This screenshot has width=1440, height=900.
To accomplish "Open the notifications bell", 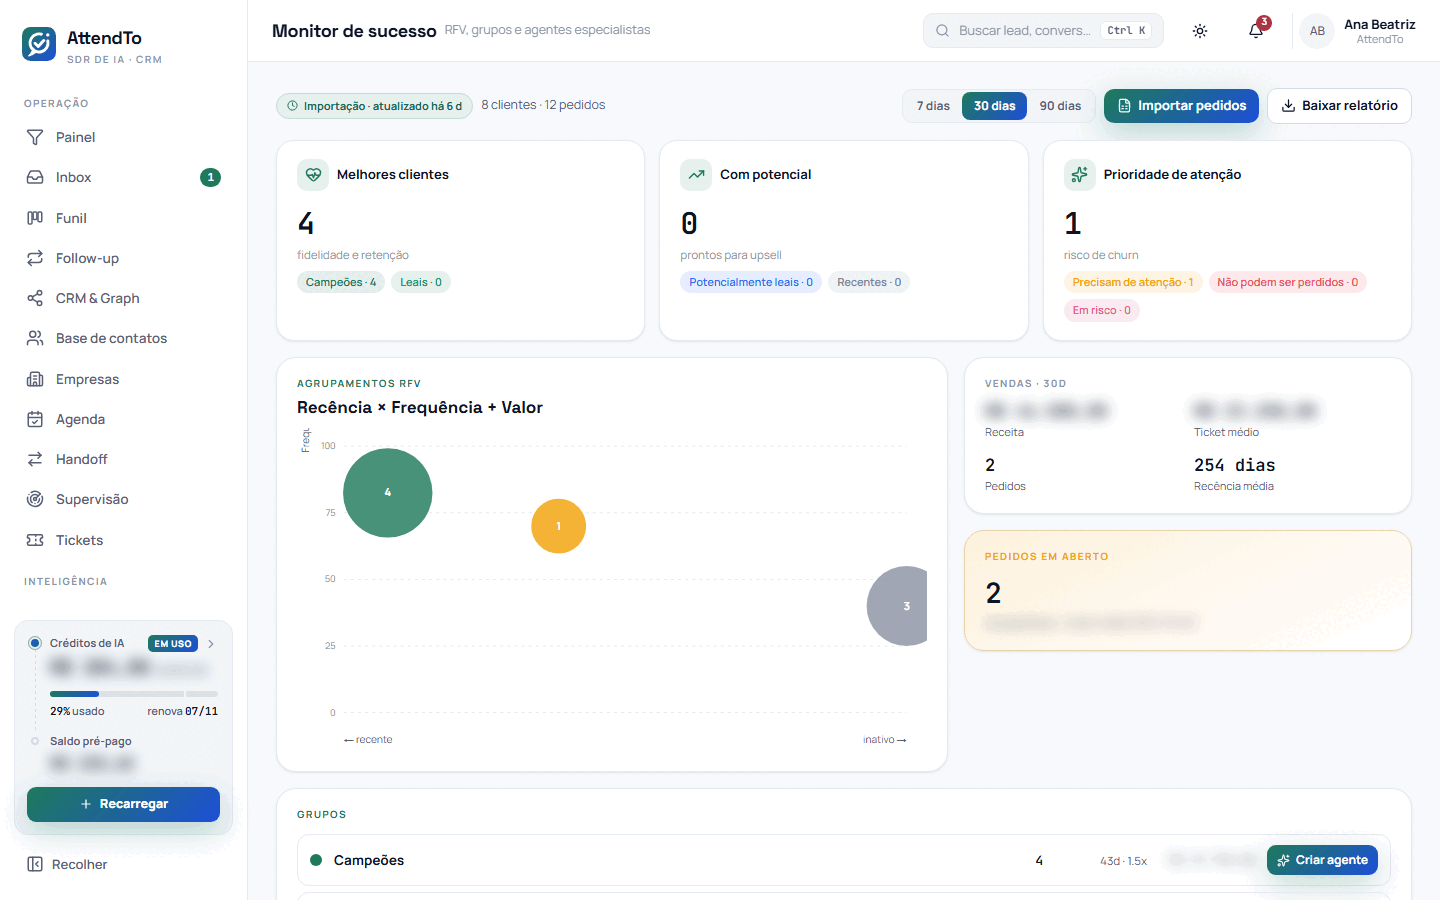I will pyautogui.click(x=1256, y=31).
